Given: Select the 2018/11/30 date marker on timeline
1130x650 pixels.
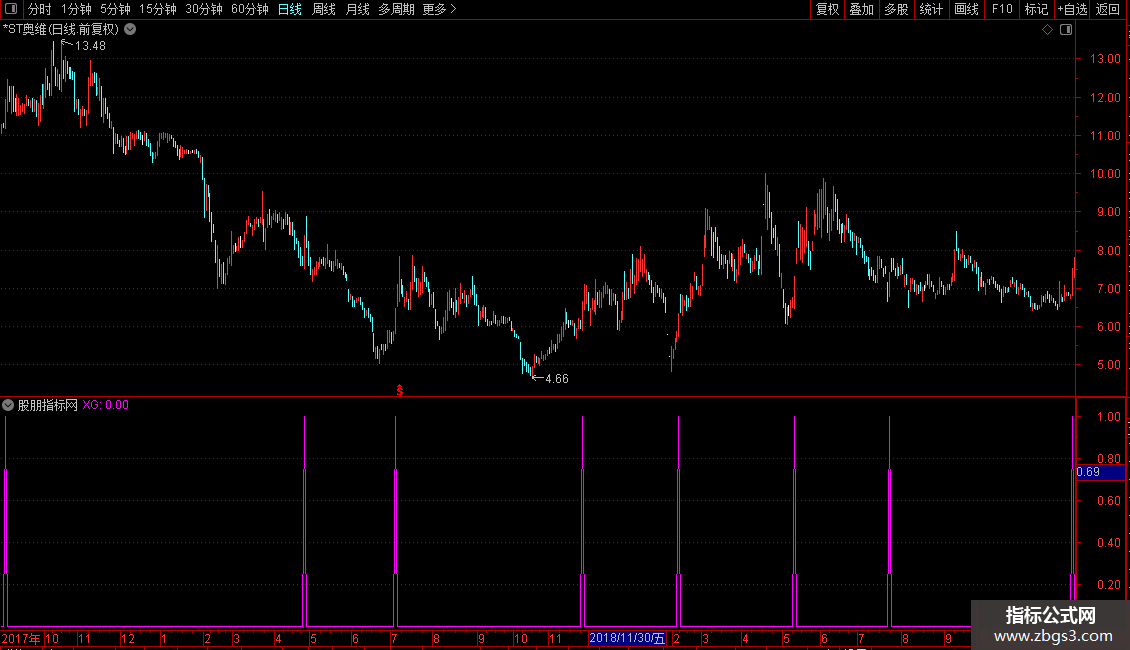Looking at the screenshot, I should coord(627,638).
